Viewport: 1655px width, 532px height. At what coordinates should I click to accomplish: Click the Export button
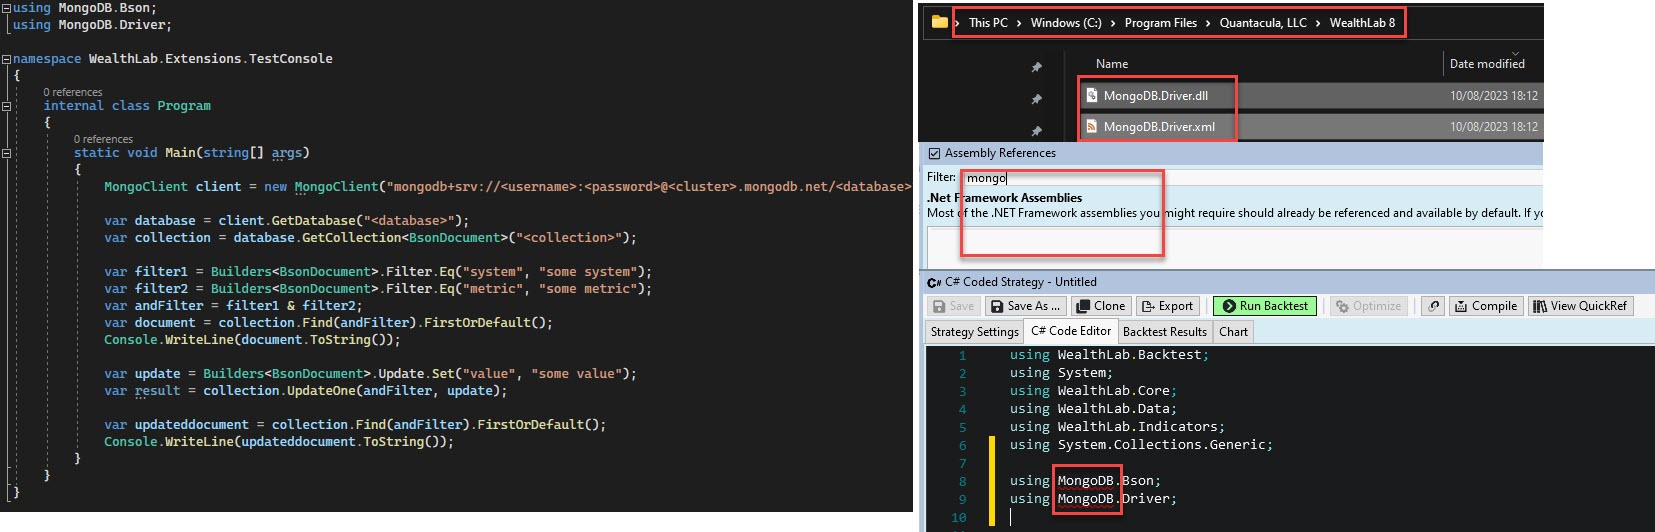coord(1166,306)
